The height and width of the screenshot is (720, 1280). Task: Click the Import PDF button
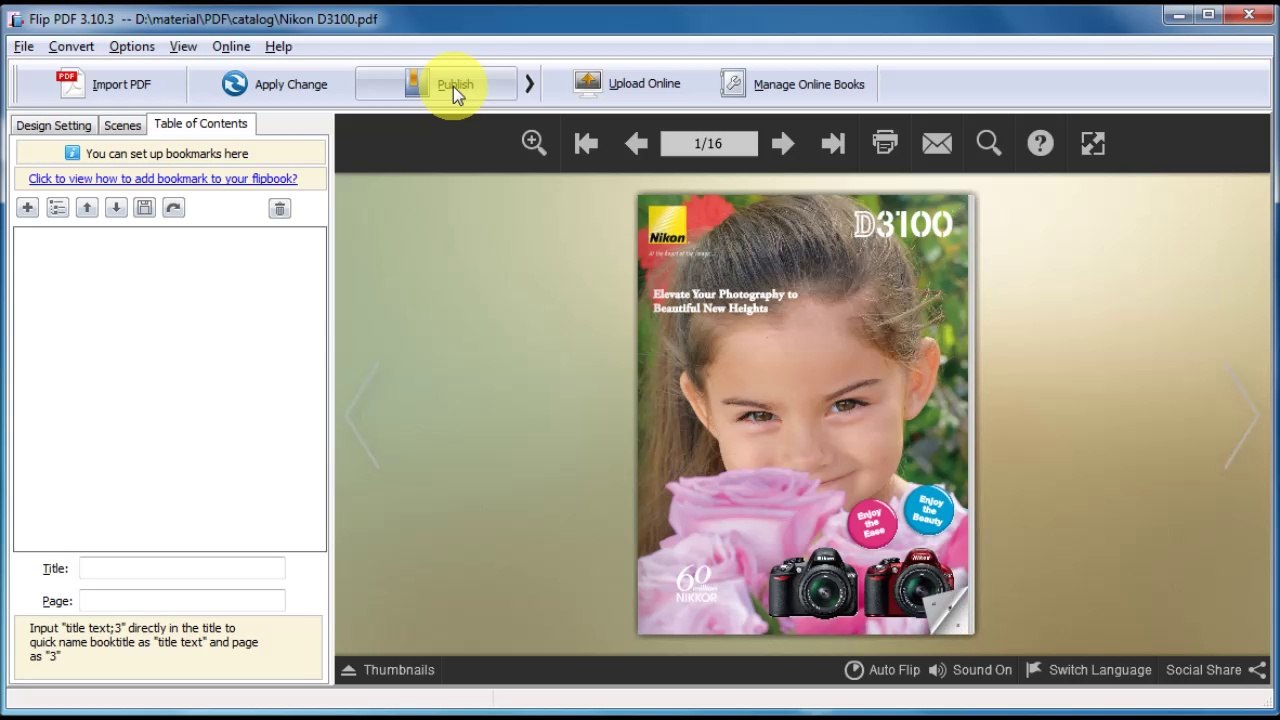coord(104,84)
